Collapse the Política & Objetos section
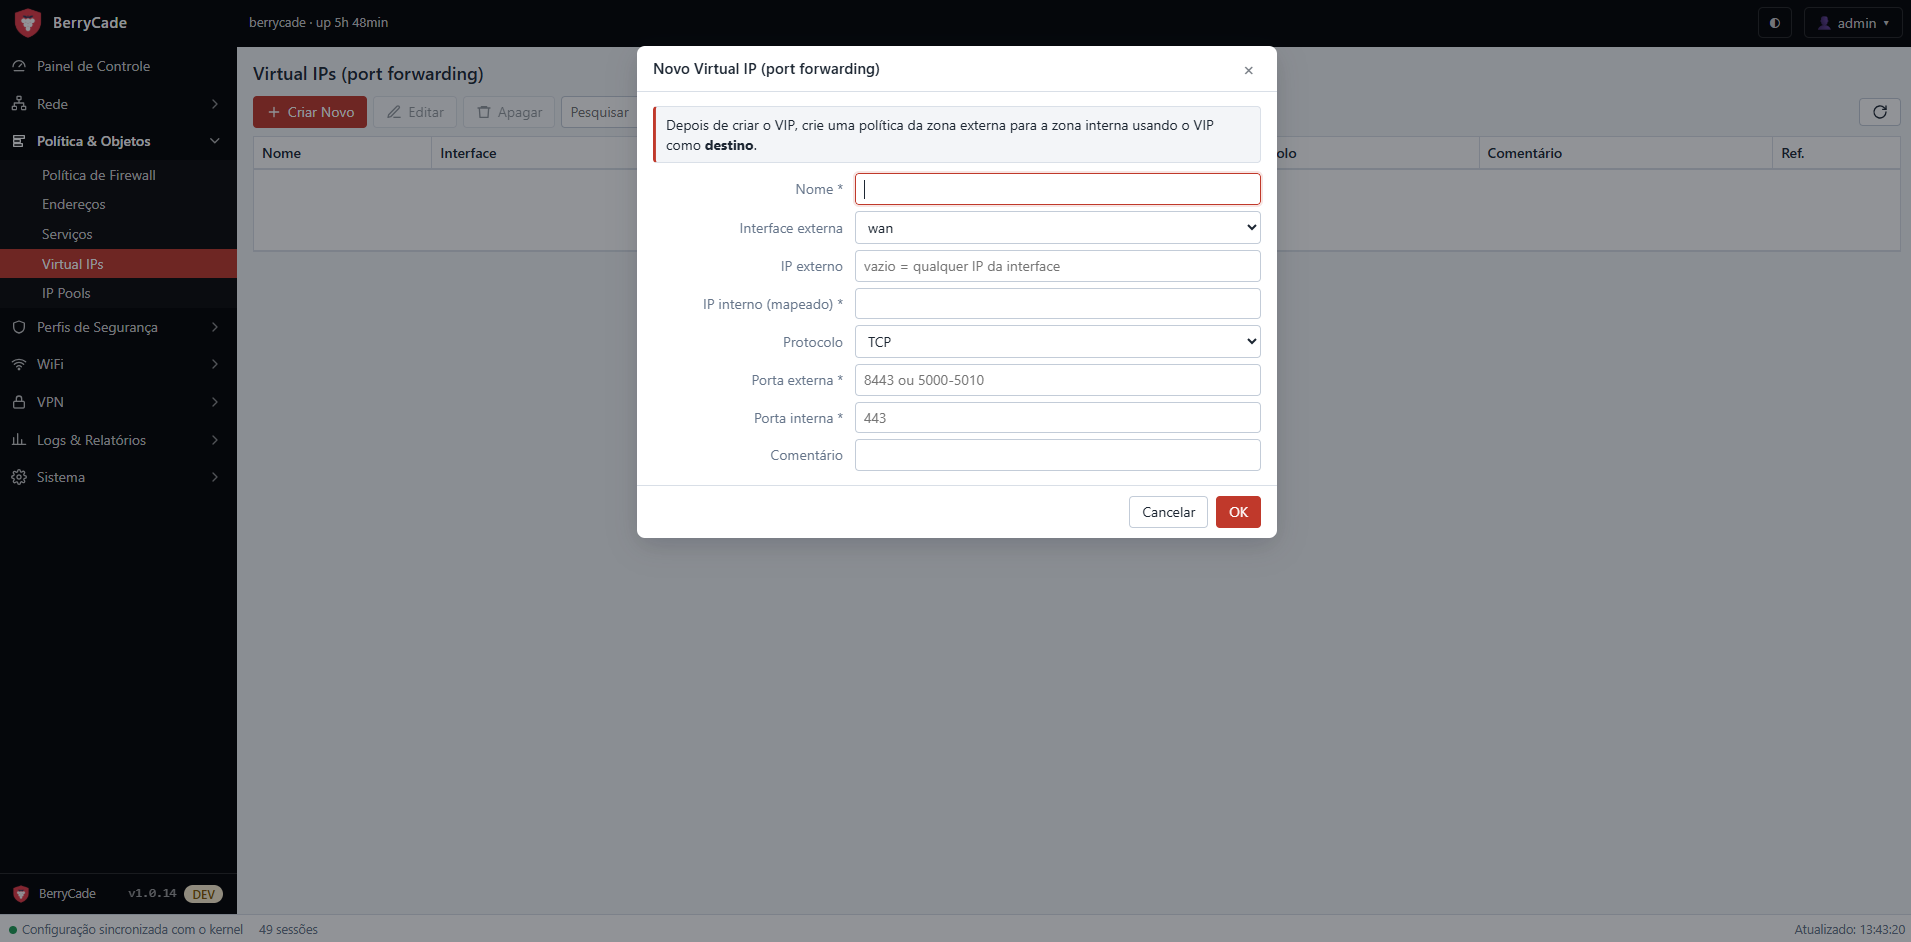 coord(118,141)
